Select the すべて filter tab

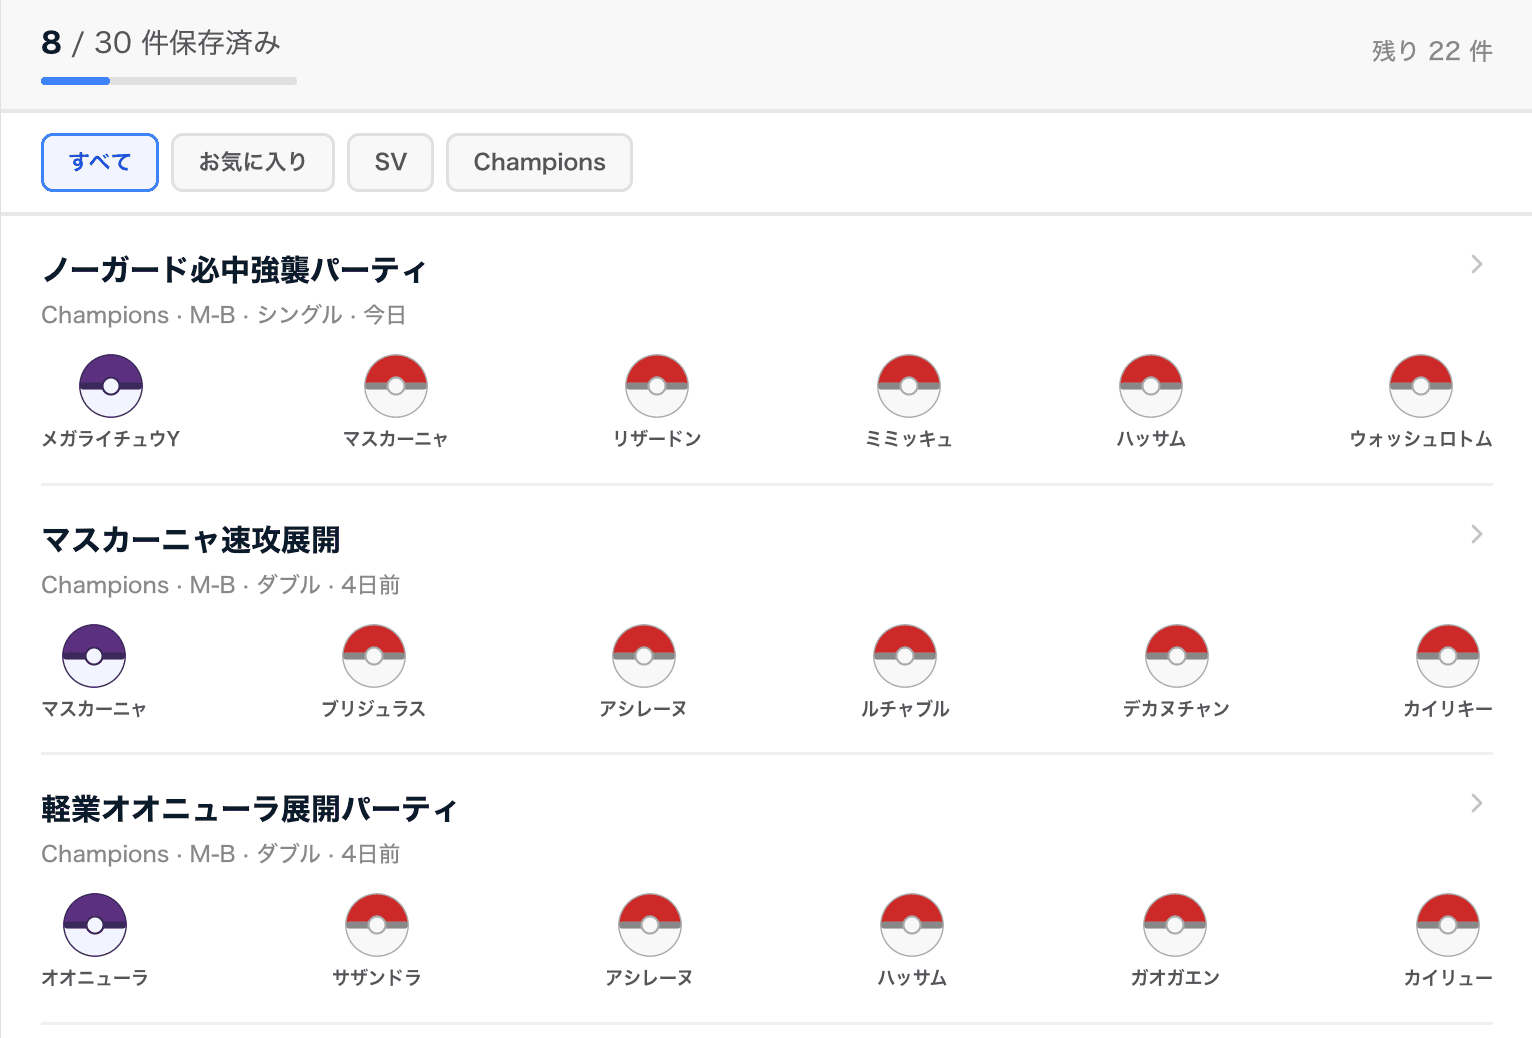[x=100, y=162]
